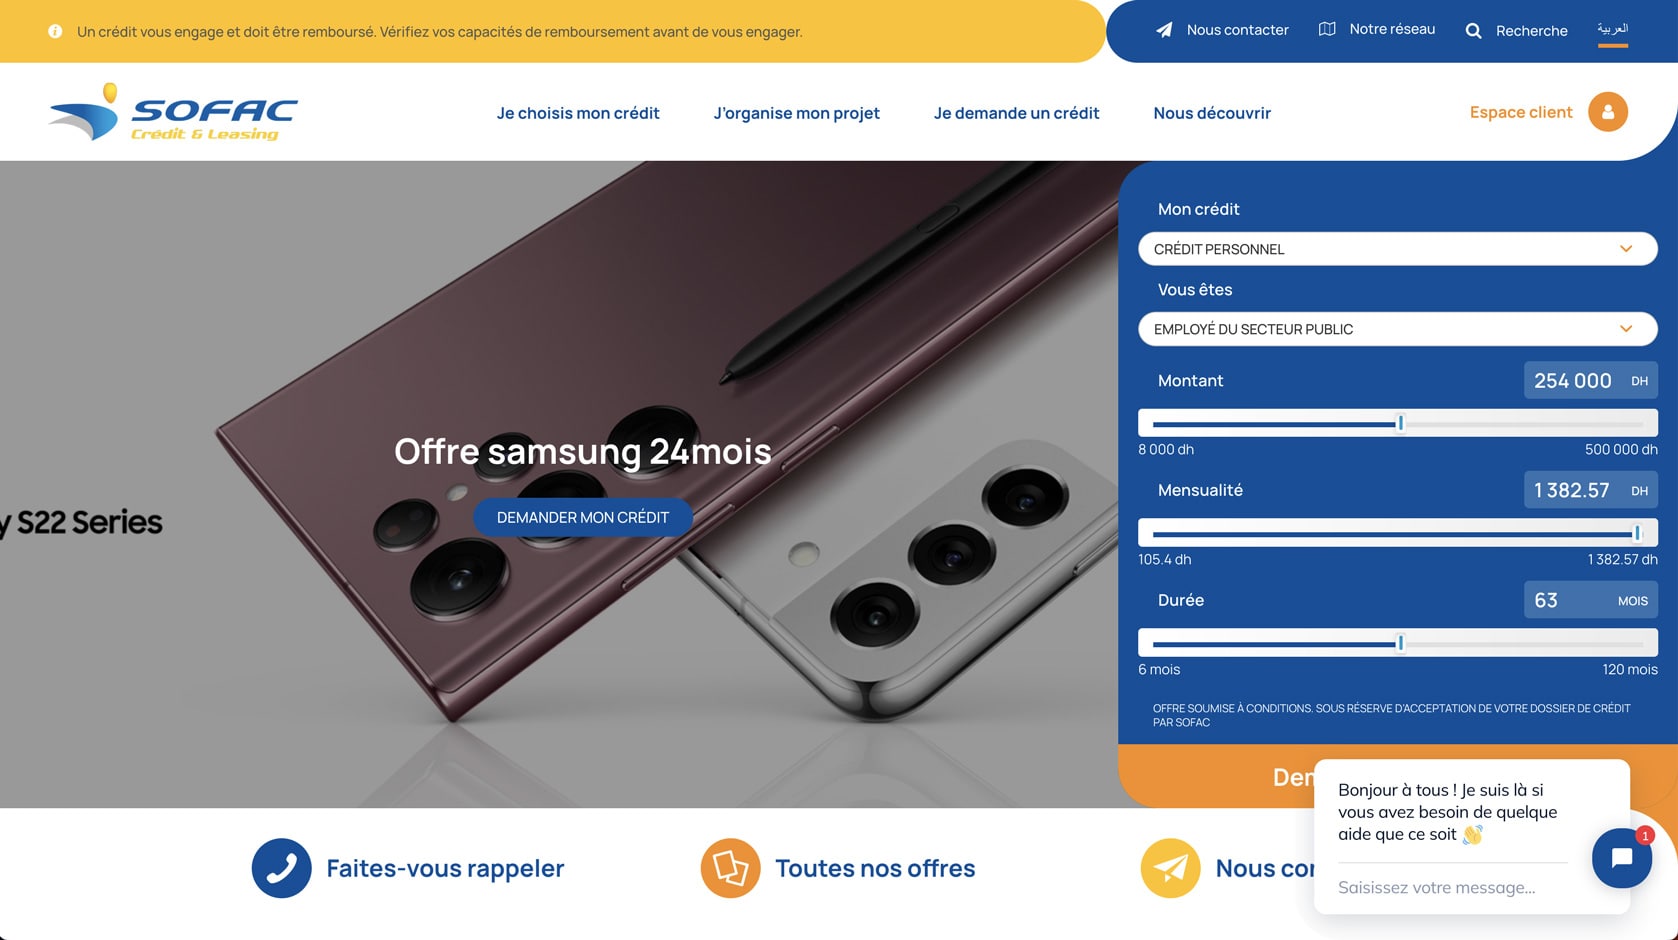Click the blue phone callback icon
This screenshot has height=940, width=1678.
281,868
